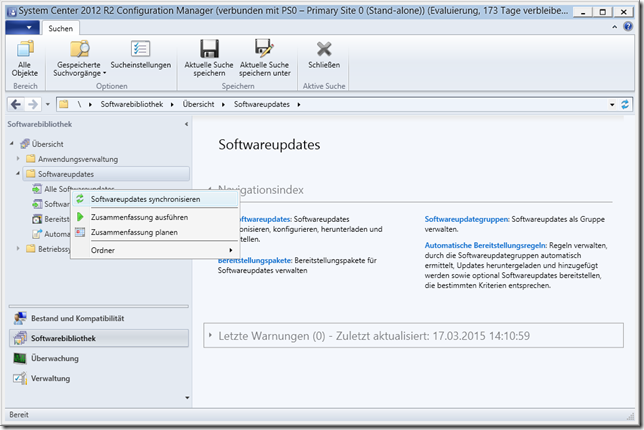Select Anwendungsverwaltung folder in tree
The image size is (644, 430).
pyautogui.click(x=78, y=159)
